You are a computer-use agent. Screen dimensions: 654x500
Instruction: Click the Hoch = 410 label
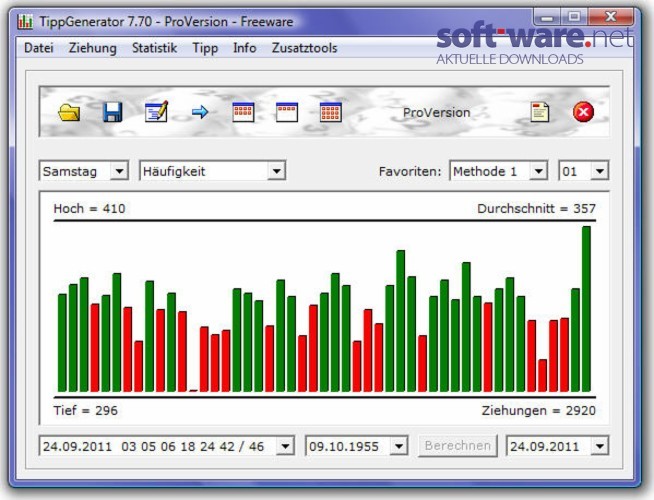point(89,208)
